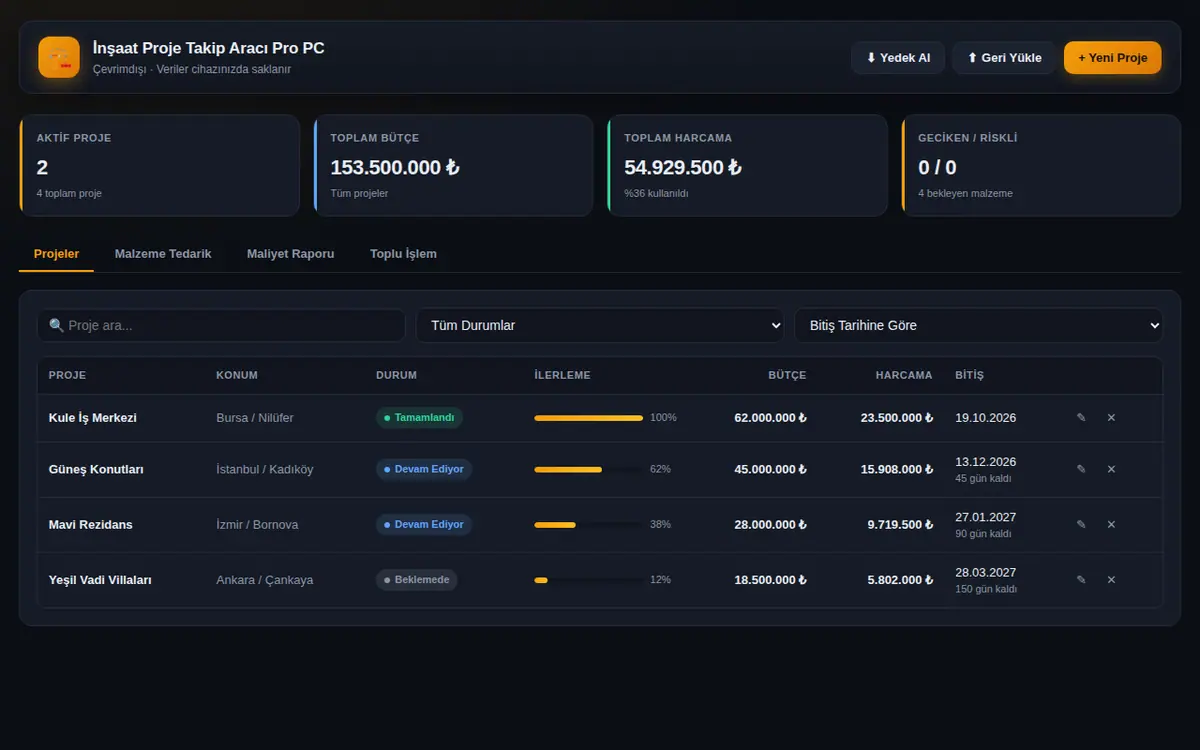1200x750 pixels.
Task: Click the edit pencil for Kule İş Merkezi
Action: (x=1081, y=418)
